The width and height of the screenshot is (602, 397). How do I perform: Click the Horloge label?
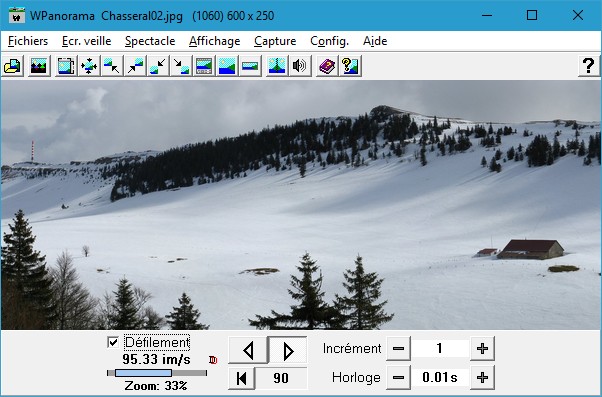(x=356, y=377)
